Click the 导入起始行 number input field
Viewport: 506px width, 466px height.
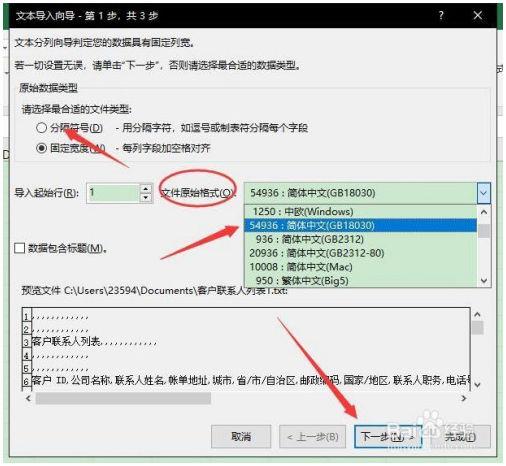click(113, 193)
